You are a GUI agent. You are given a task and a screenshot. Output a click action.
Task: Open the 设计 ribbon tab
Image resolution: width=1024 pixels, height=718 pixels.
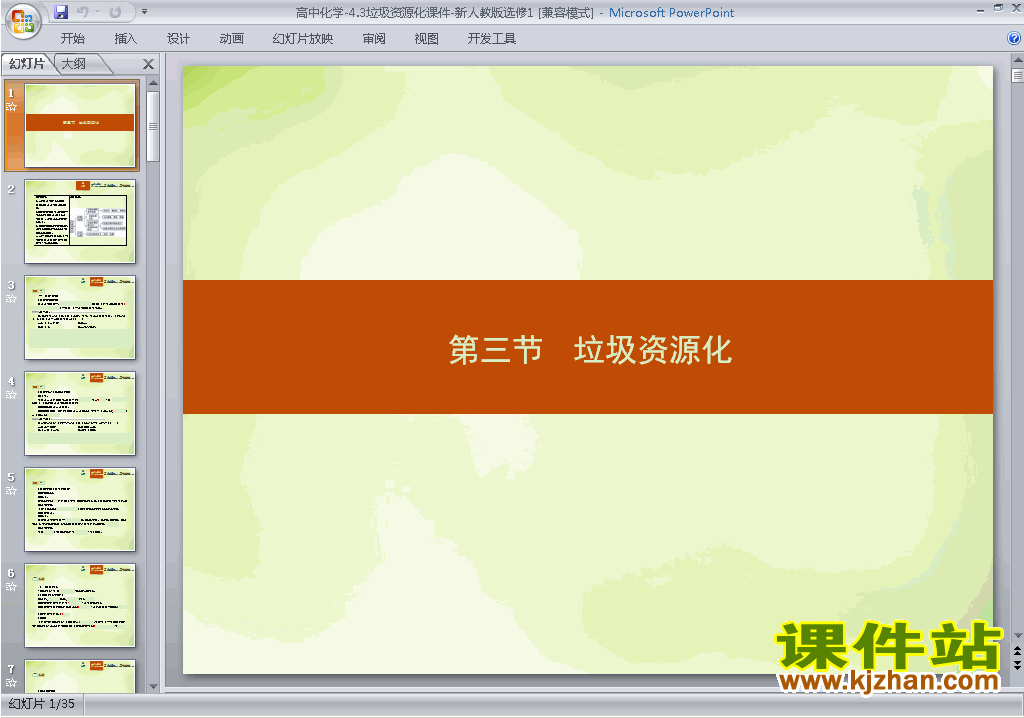coord(178,39)
